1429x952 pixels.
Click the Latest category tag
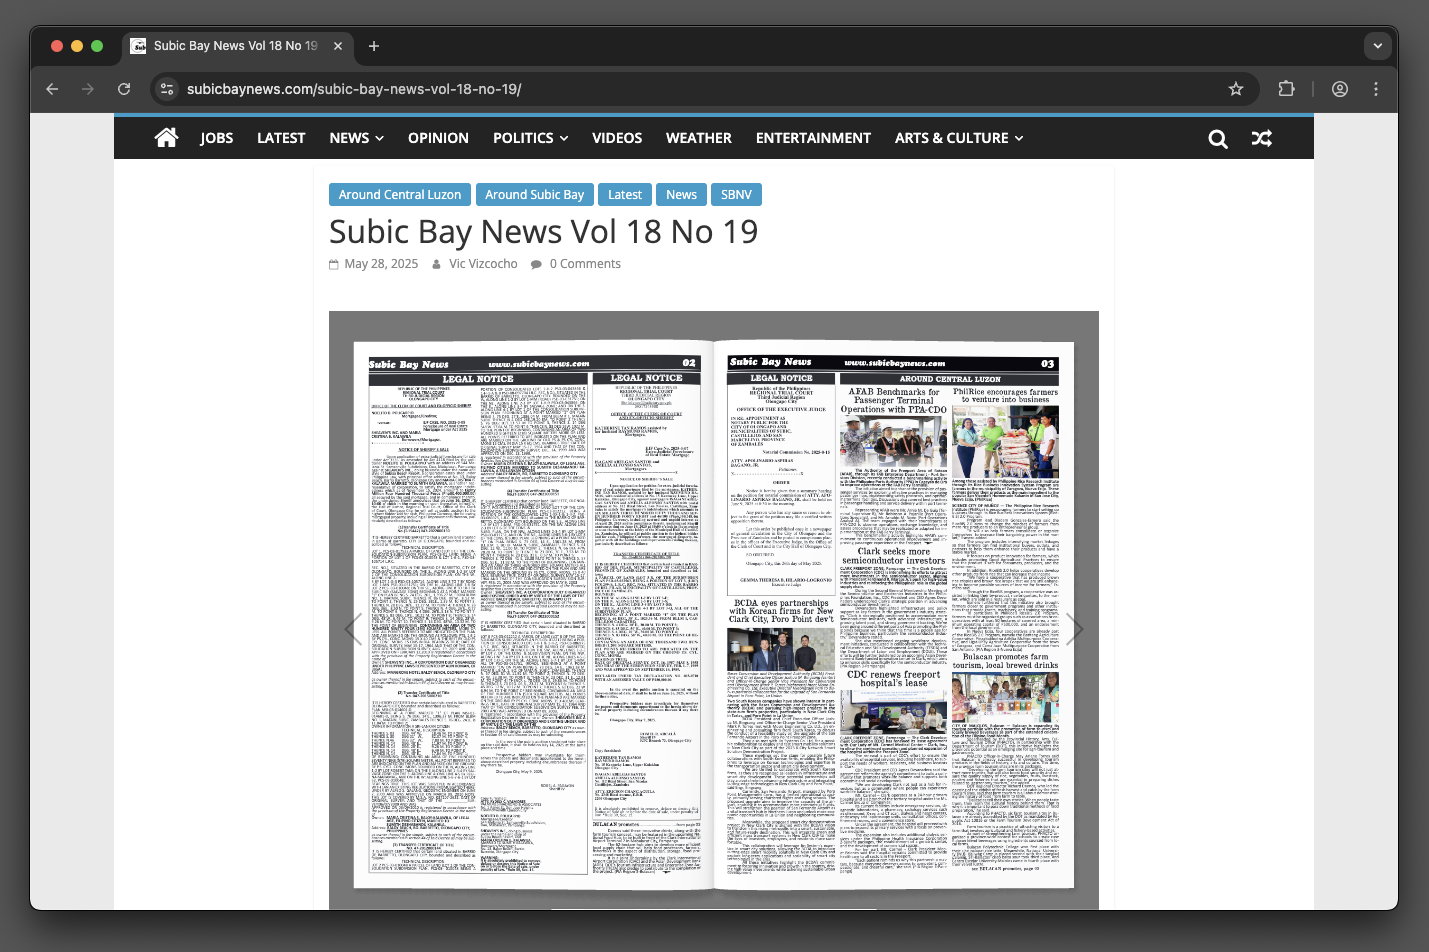[x=625, y=194]
